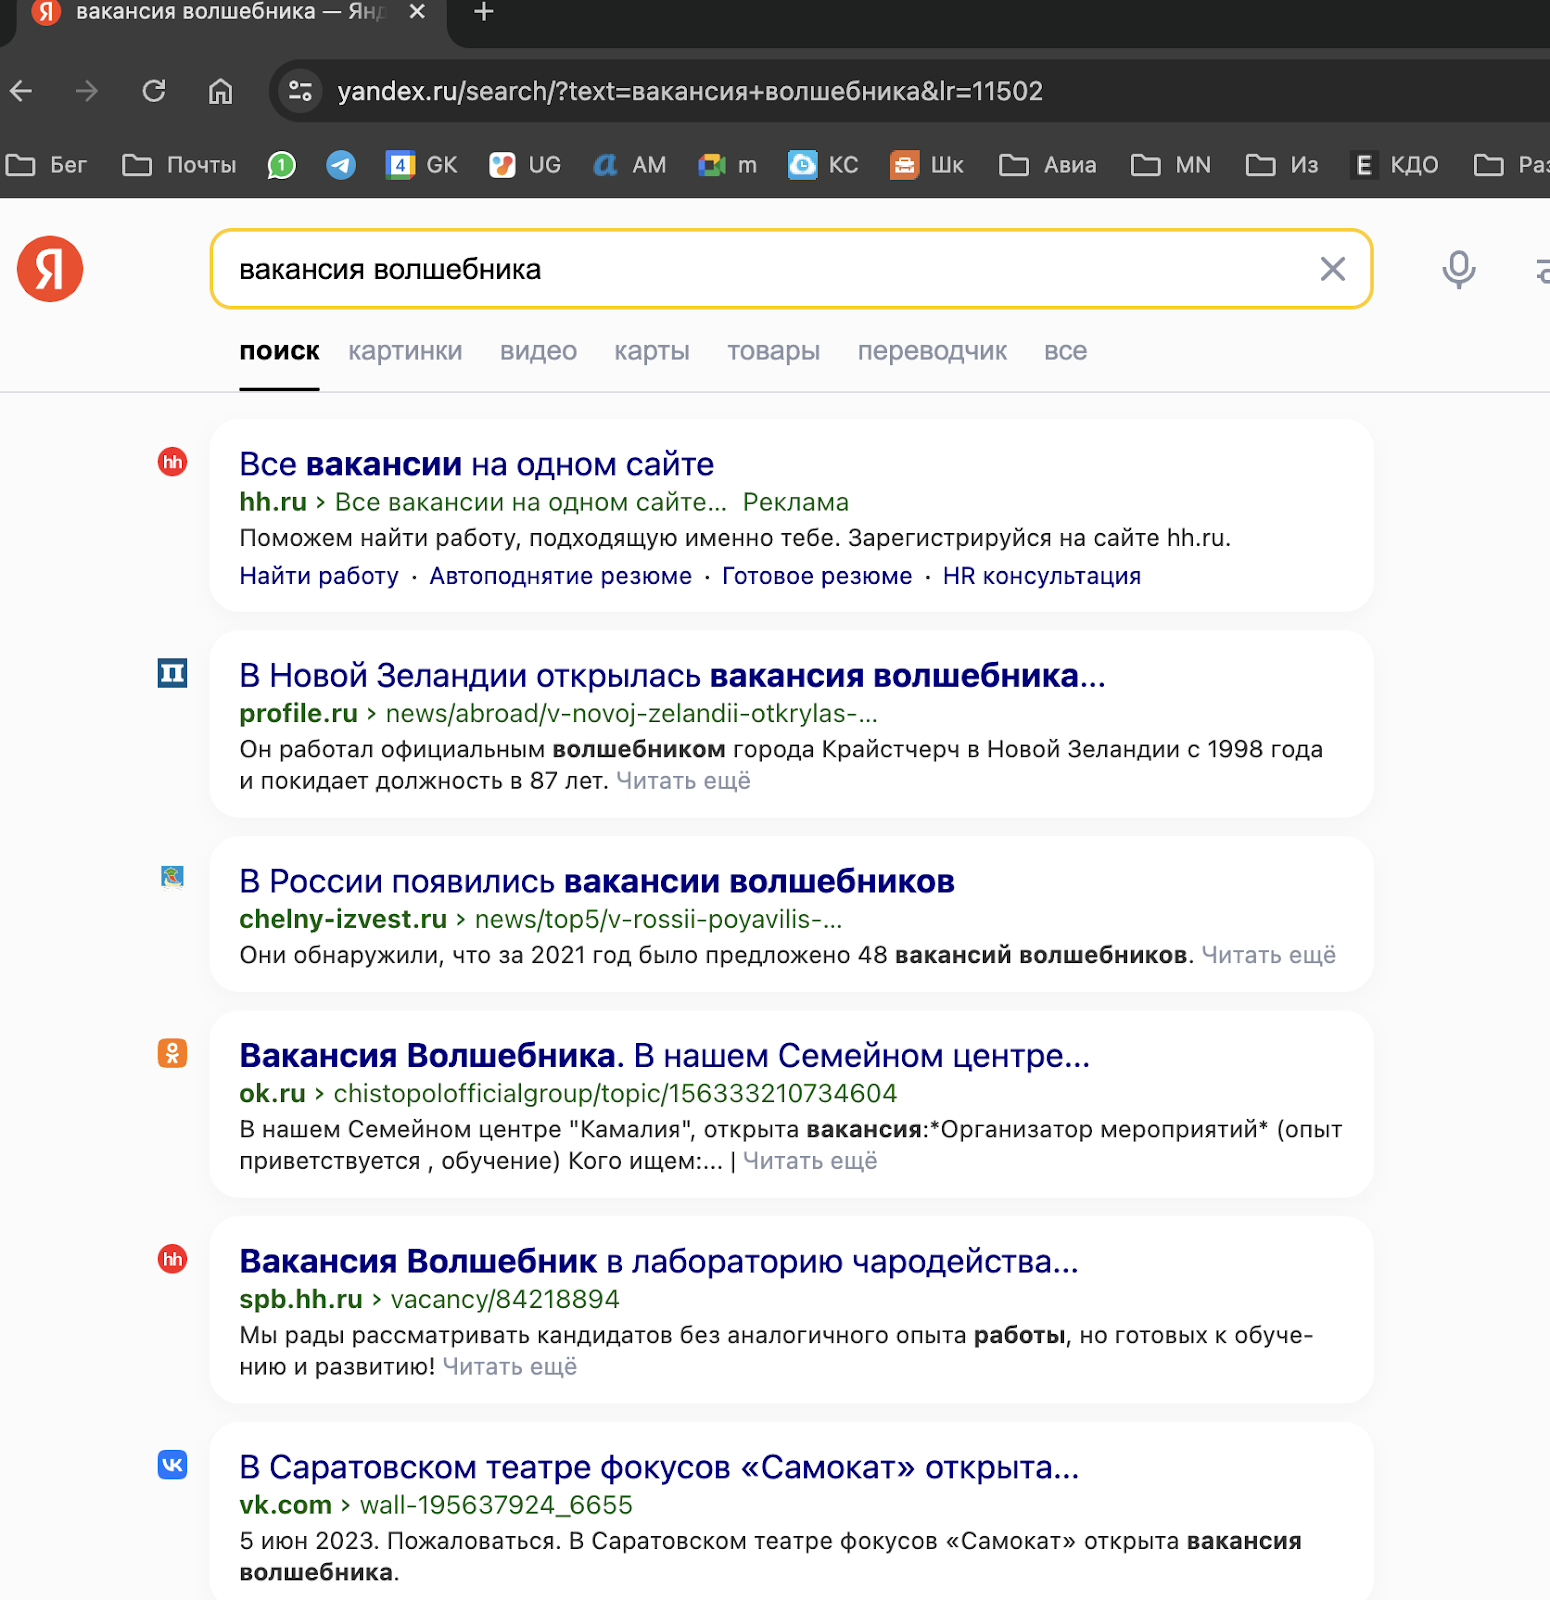Screen dimensions: 1550x1600
Task: Click the hh.ru domain link in ad
Action: pos(273,502)
